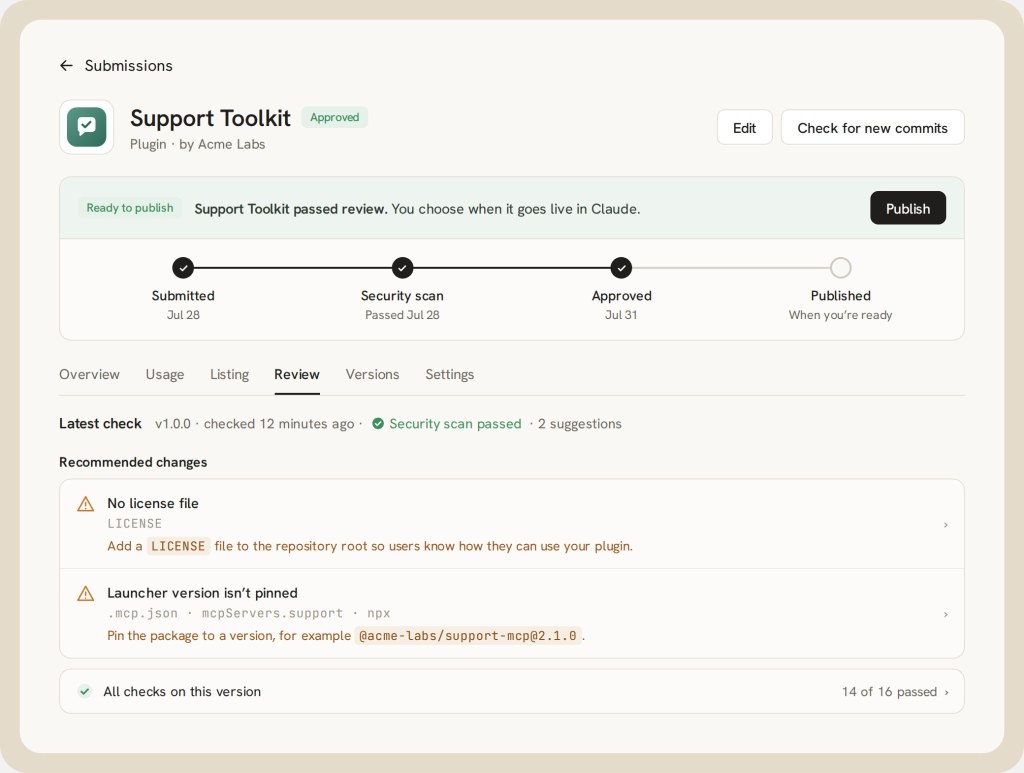
Task: Click the Plugin · by Acme Labs subtitle
Action: (197, 144)
